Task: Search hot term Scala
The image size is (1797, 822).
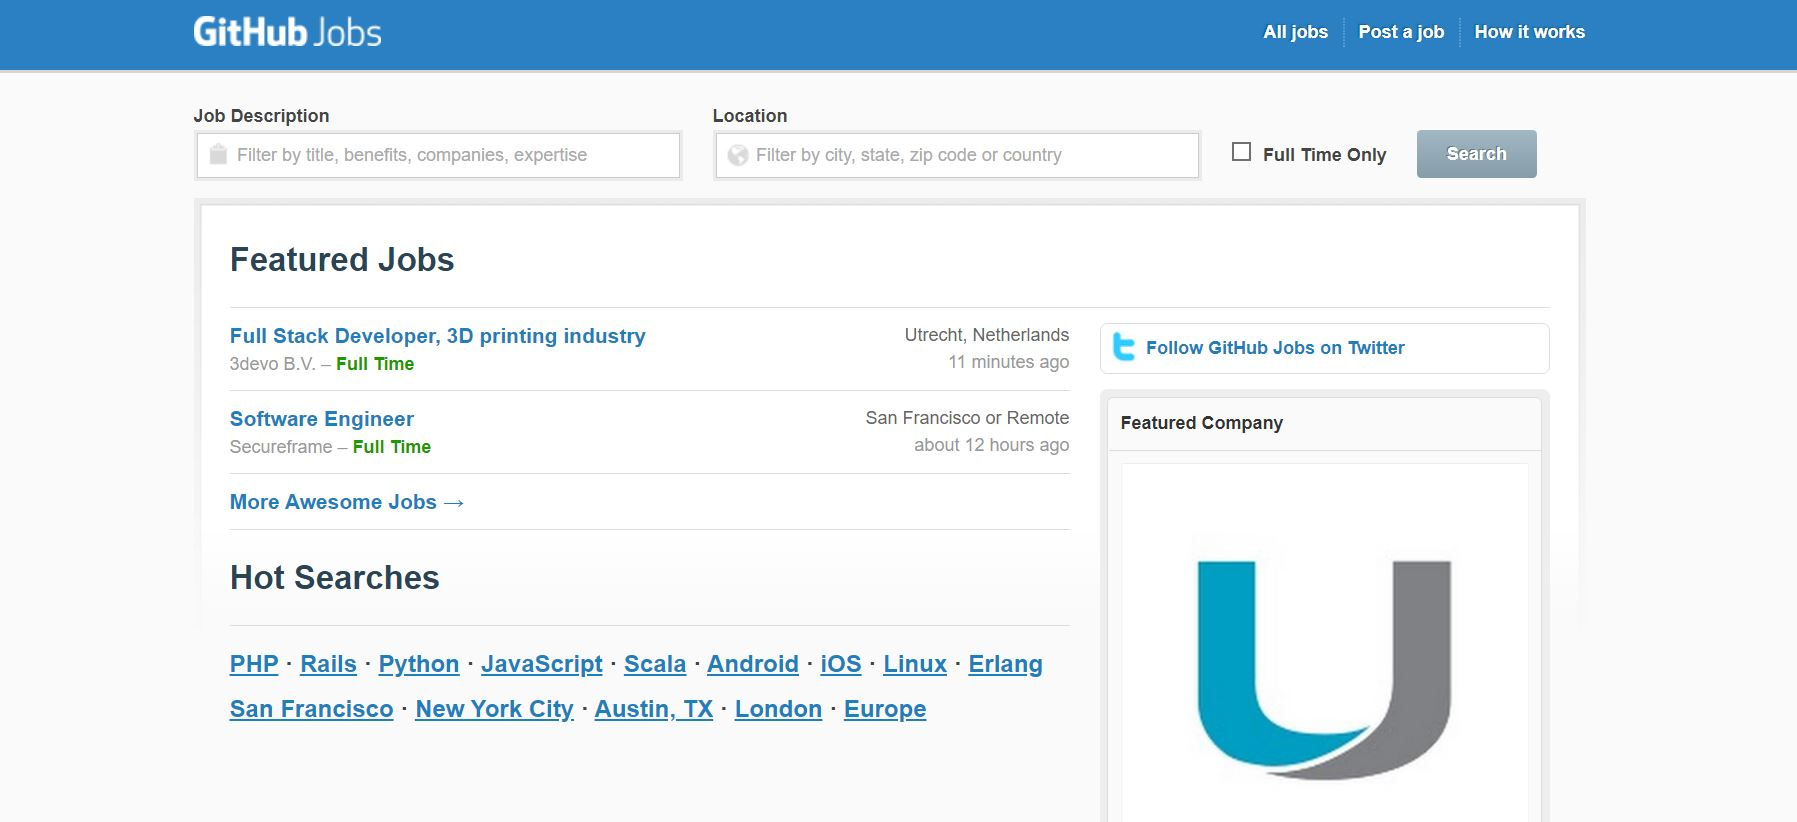Action: point(655,664)
